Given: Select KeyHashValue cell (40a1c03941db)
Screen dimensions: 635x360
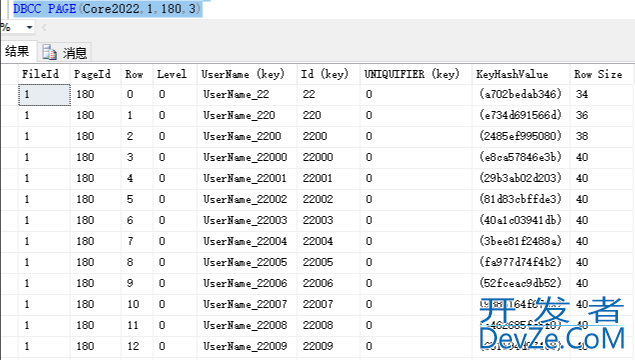Looking at the screenshot, I should point(521,221).
